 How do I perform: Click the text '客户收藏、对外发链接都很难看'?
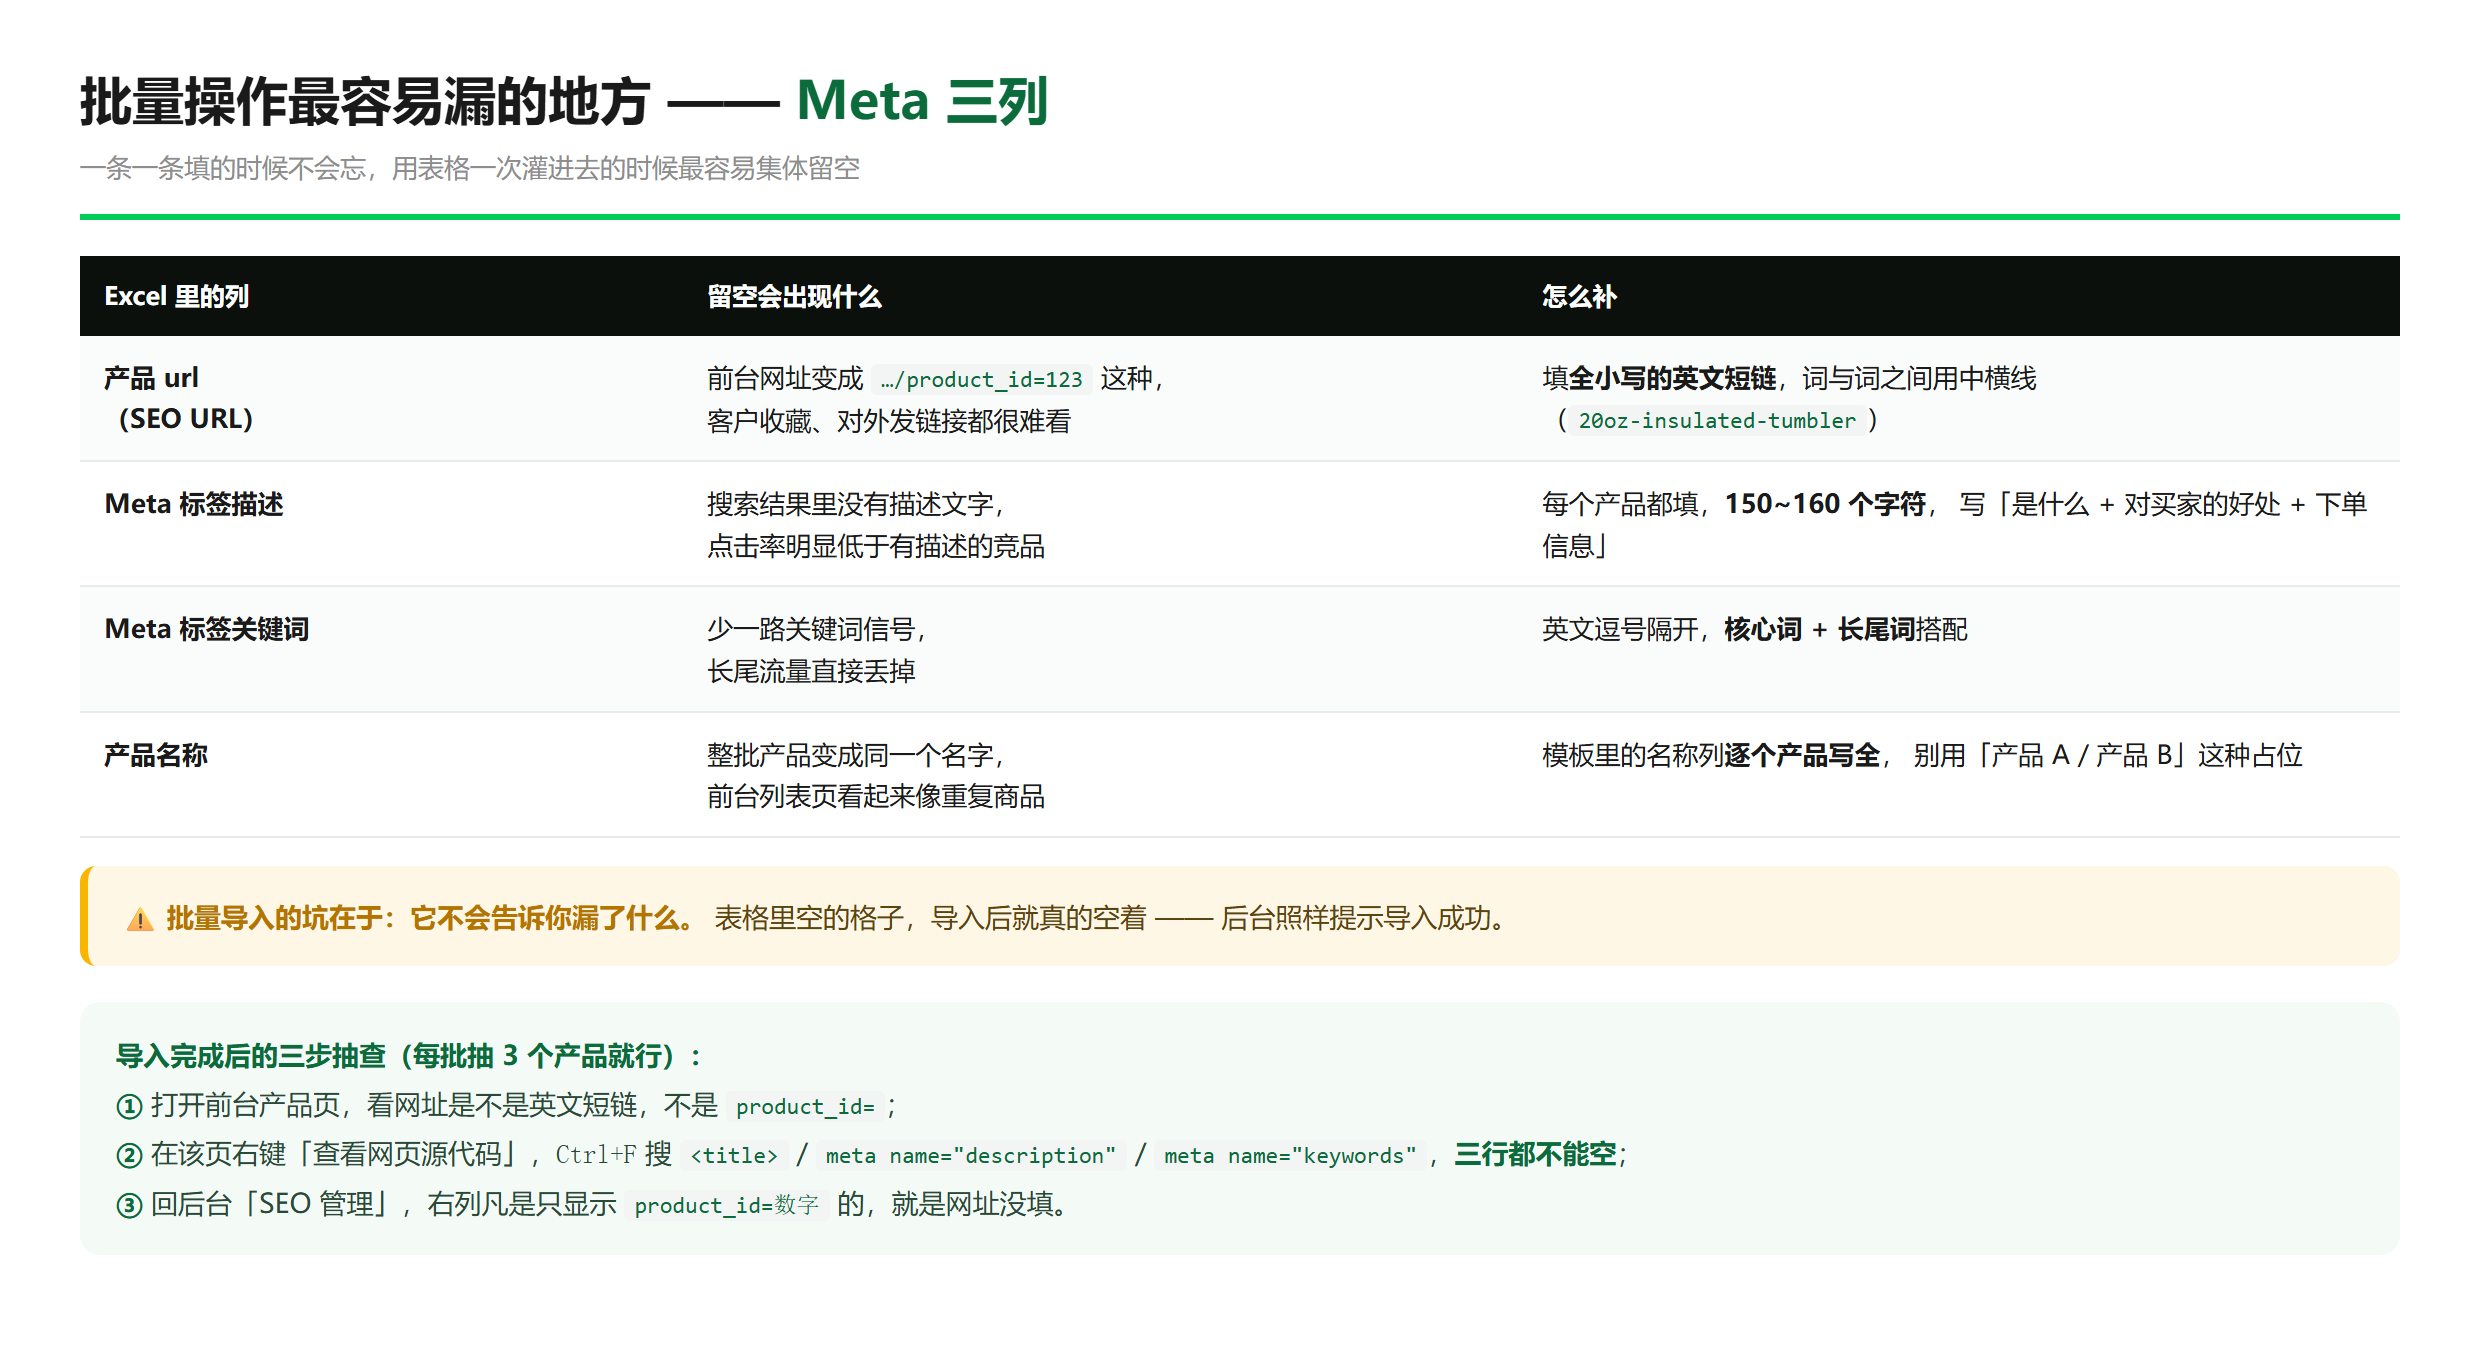889,421
